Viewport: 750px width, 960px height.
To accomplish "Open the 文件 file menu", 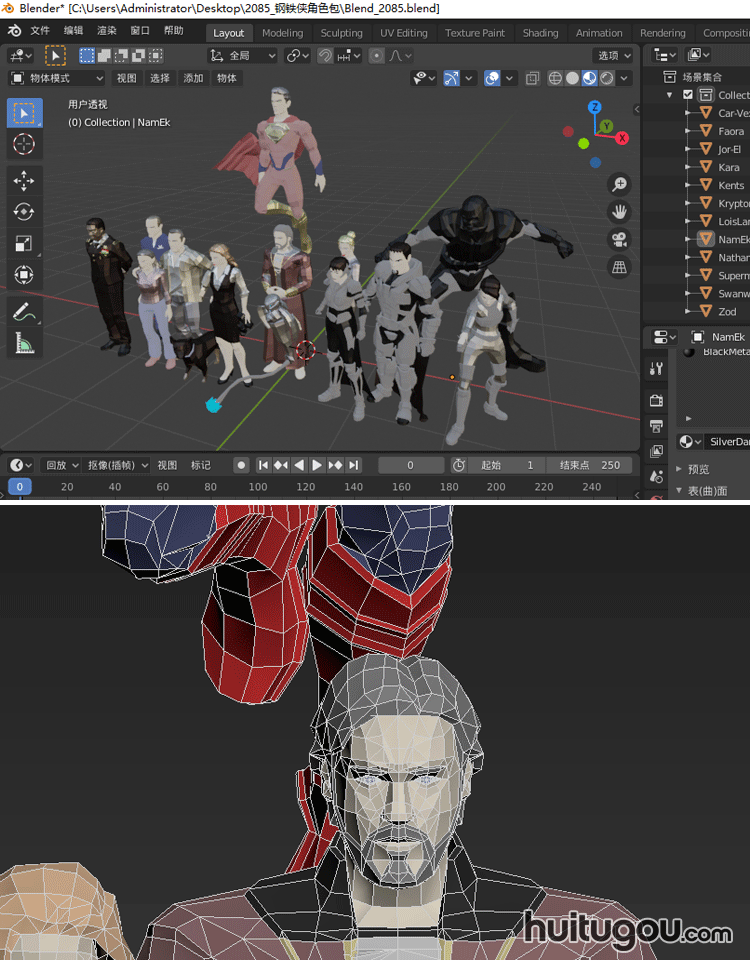I will (40, 31).
